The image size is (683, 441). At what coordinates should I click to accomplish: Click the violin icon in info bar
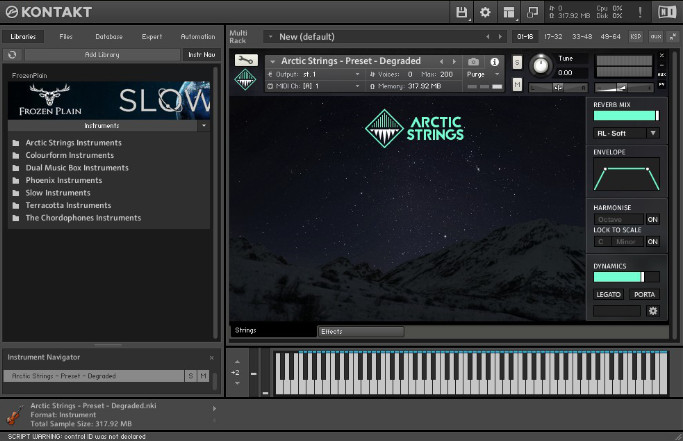[x=14, y=414]
